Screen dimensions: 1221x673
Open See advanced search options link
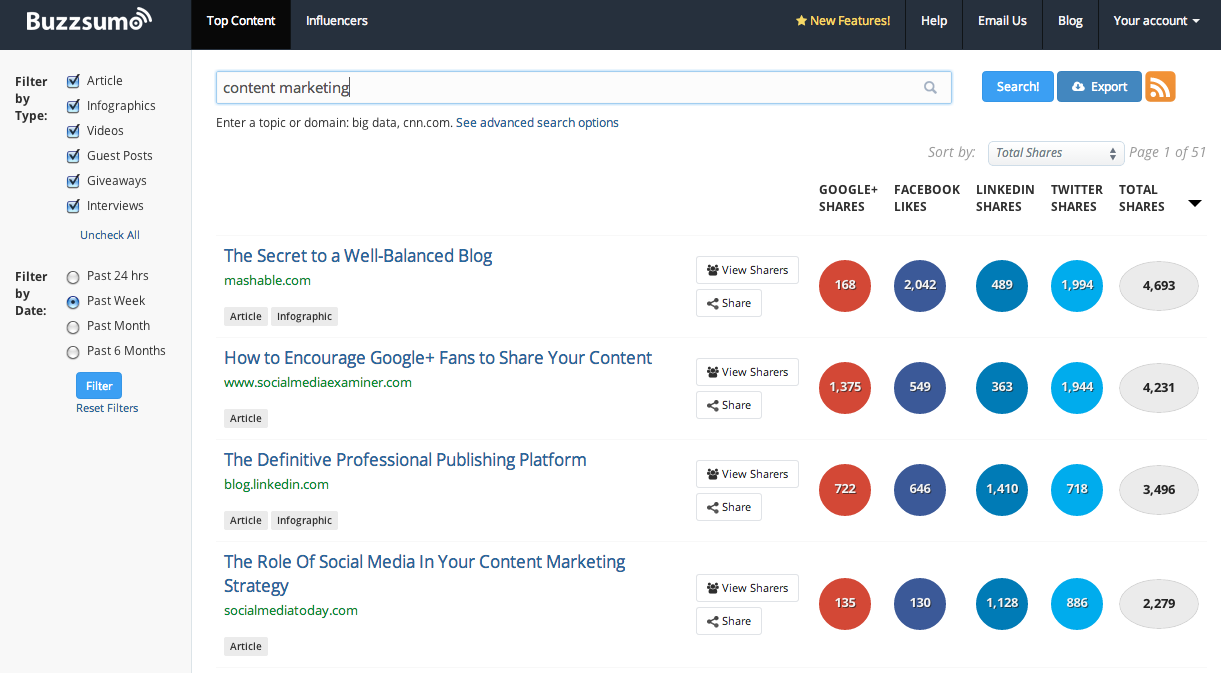pos(537,123)
